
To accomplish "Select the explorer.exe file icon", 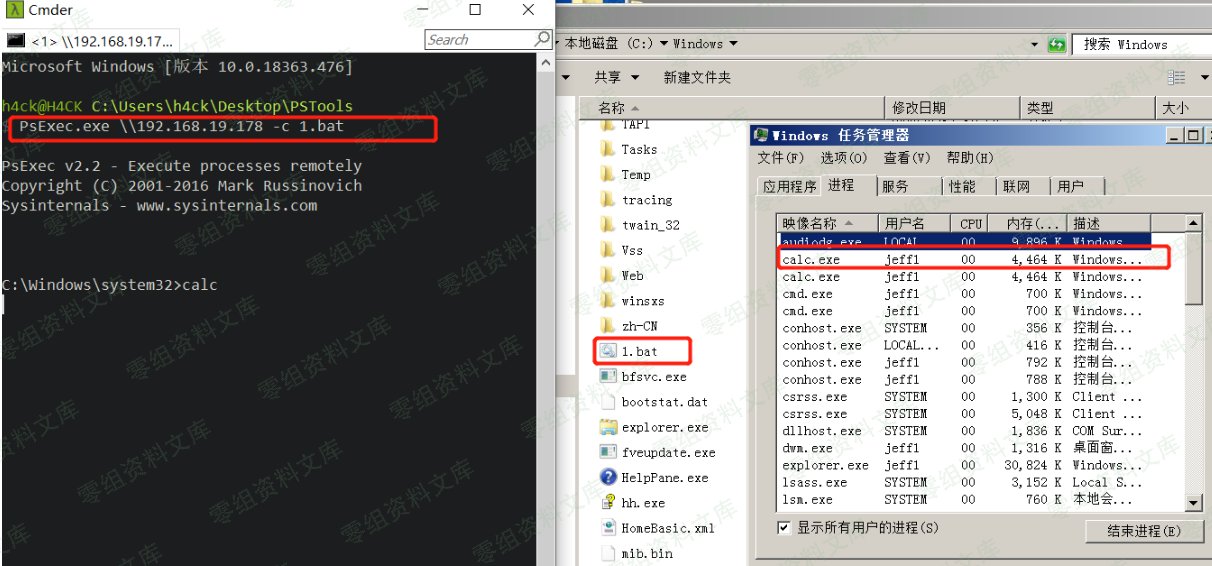I will (x=608, y=427).
